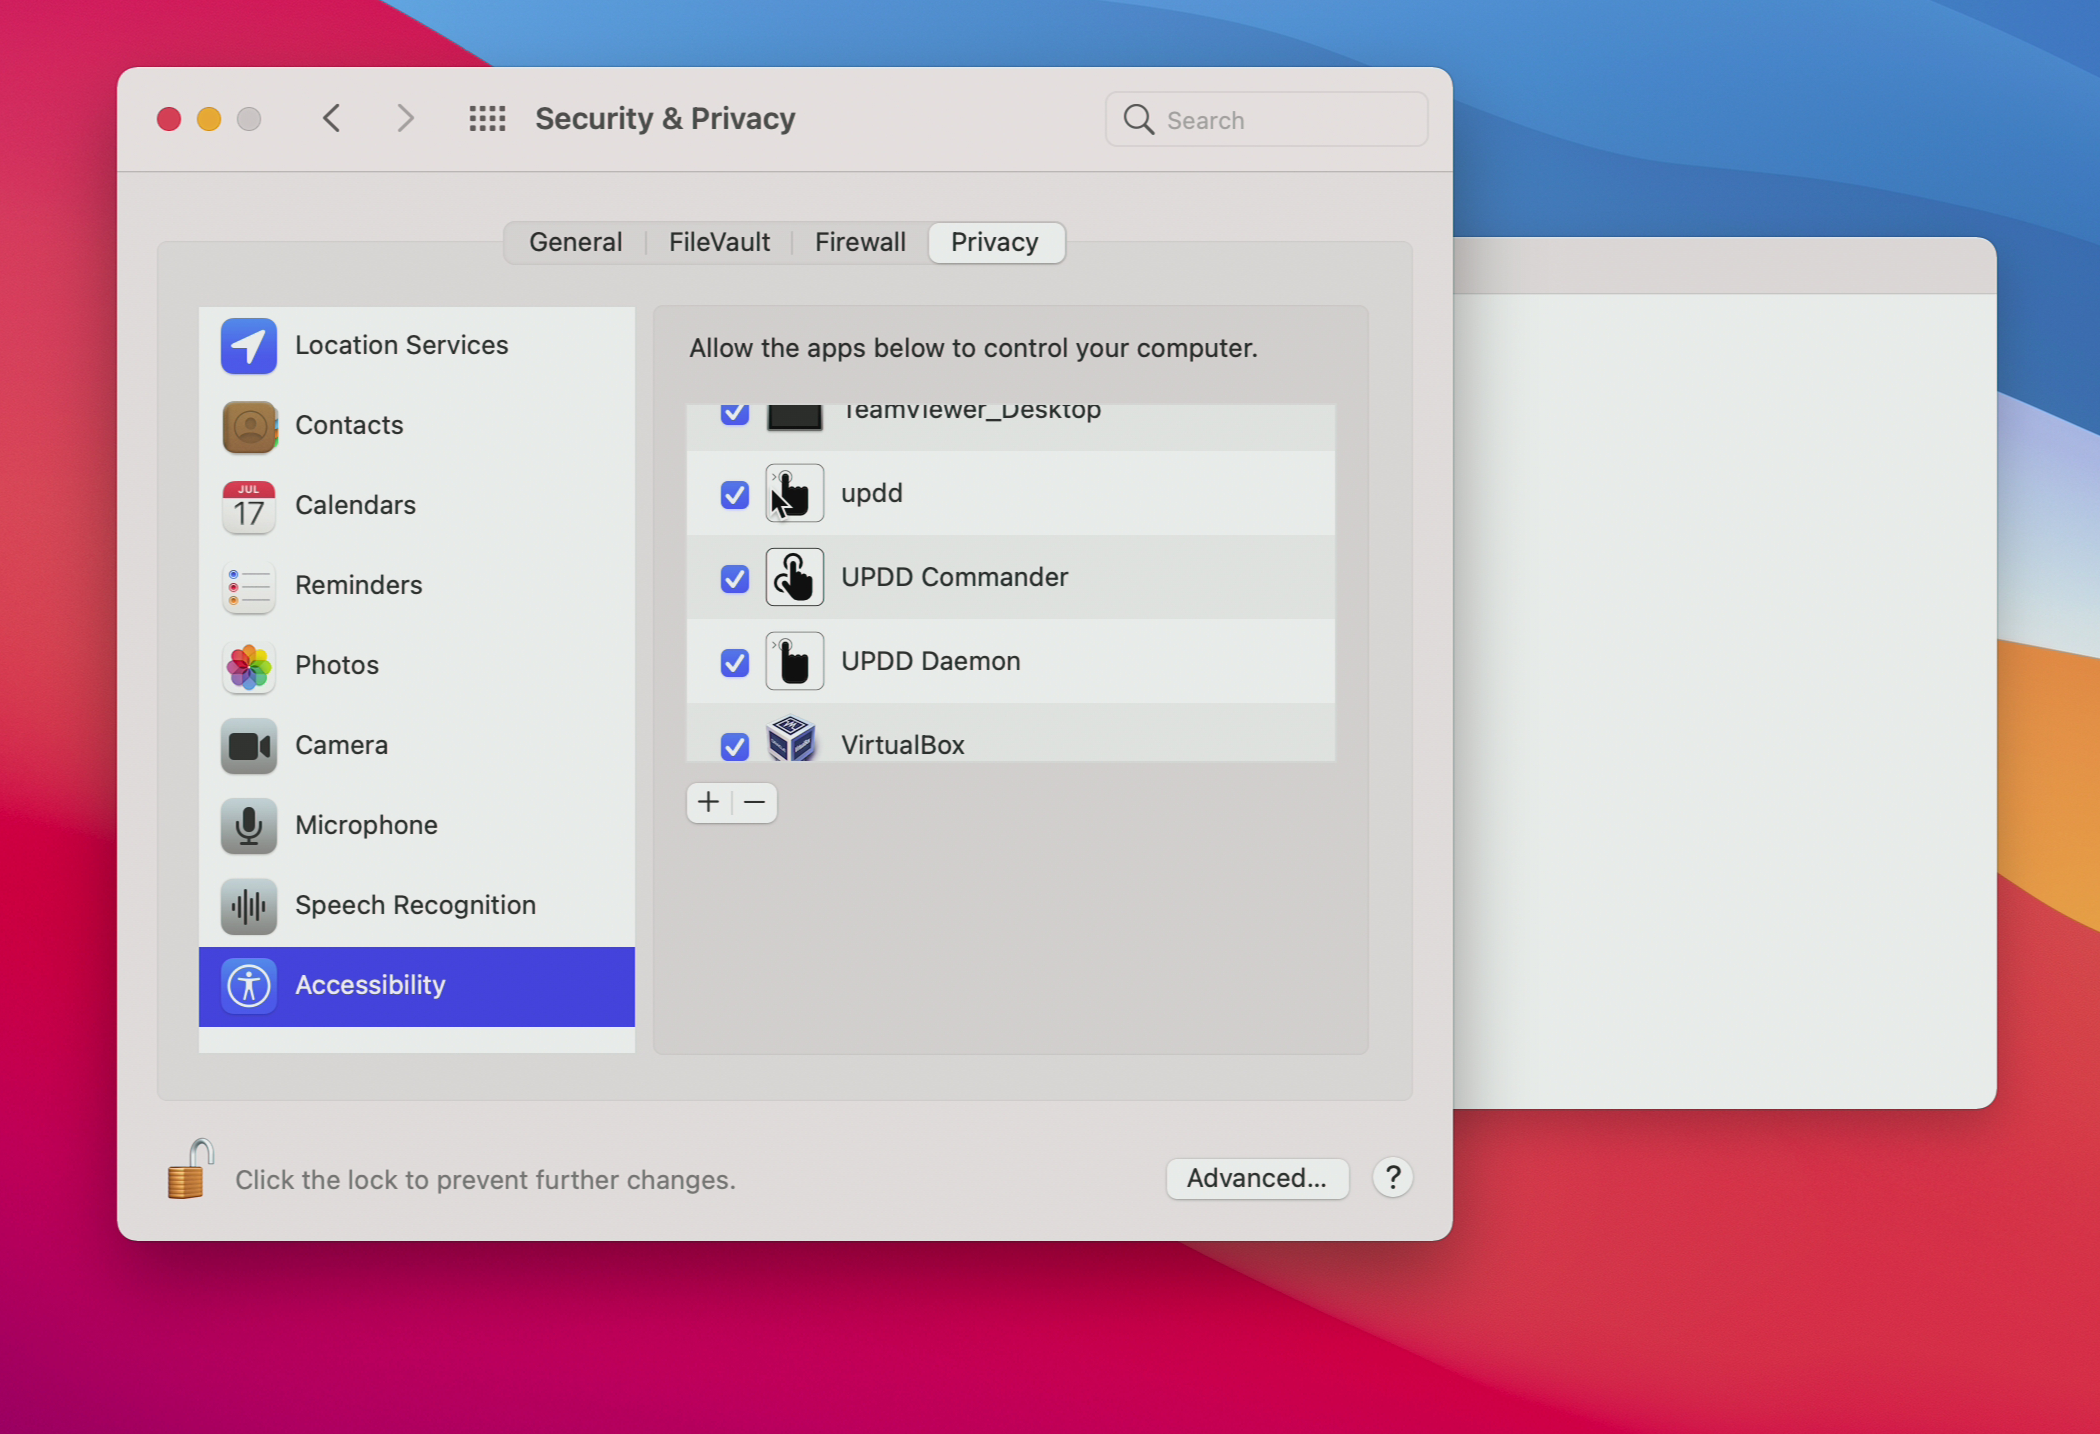
Task: Go back with the left chevron
Action: click(x=332, y=119)
